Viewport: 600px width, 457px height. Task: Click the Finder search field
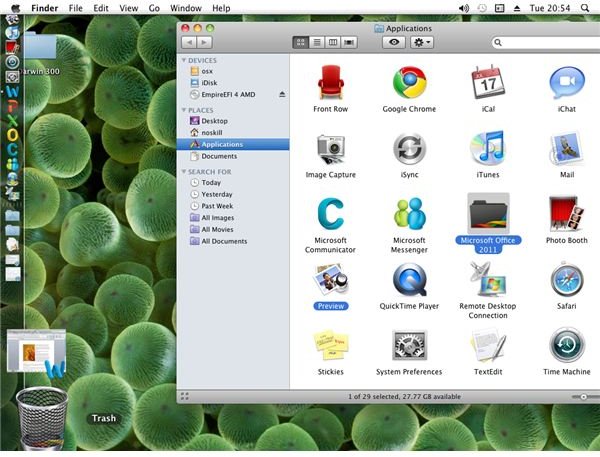(x=546, y=42)
